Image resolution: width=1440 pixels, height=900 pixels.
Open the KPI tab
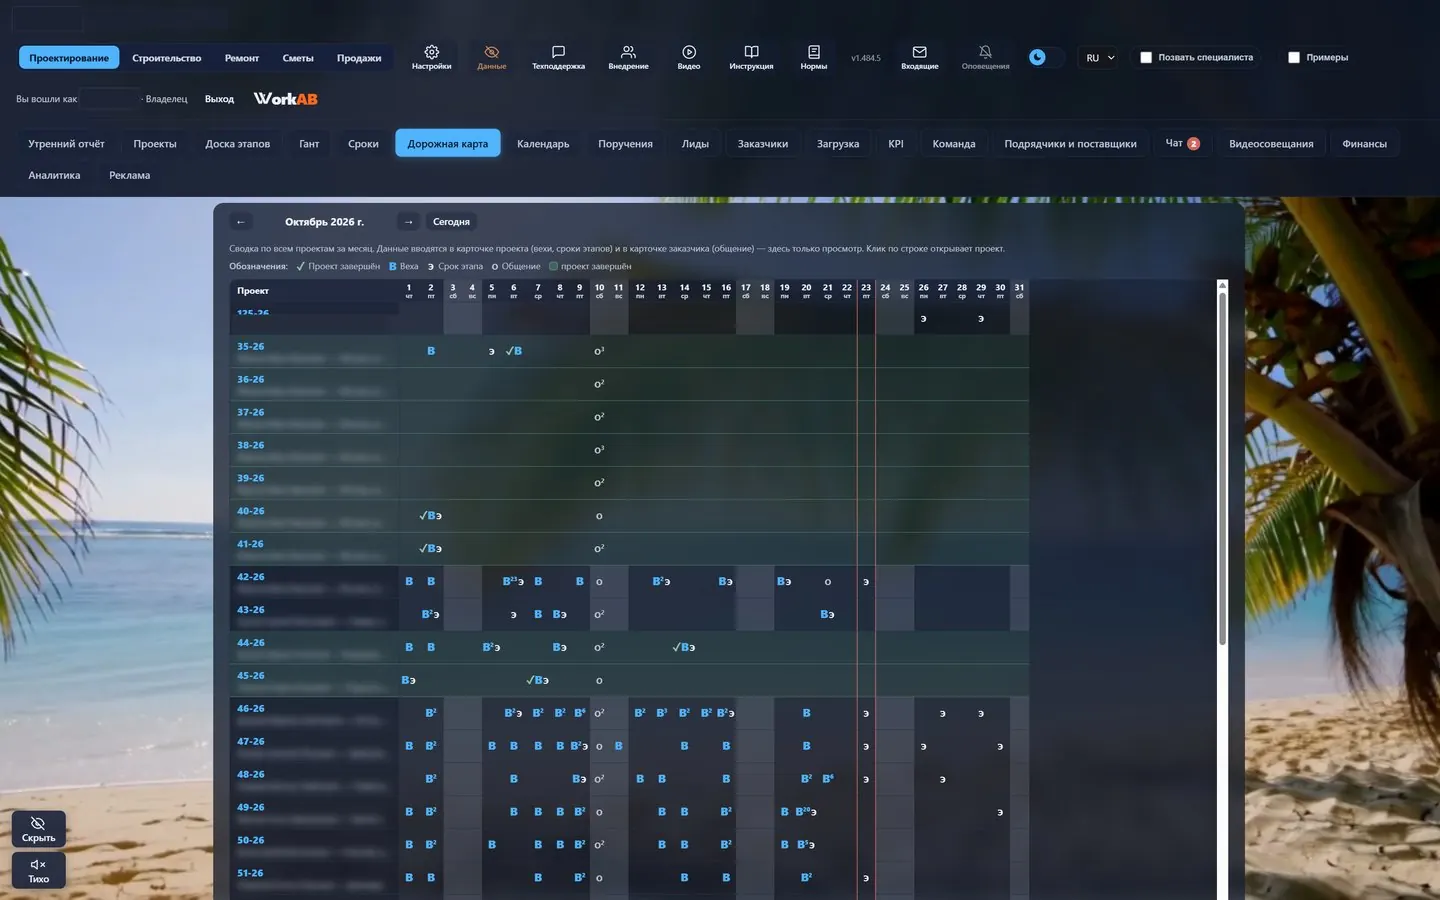(x=896, y=143)
